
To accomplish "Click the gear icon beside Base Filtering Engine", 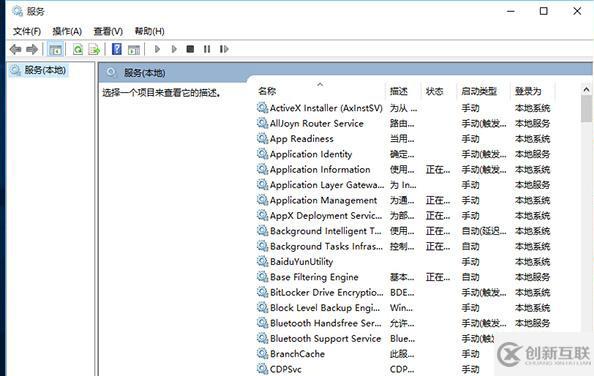I will pyautogui.click(x=262, y=276).
